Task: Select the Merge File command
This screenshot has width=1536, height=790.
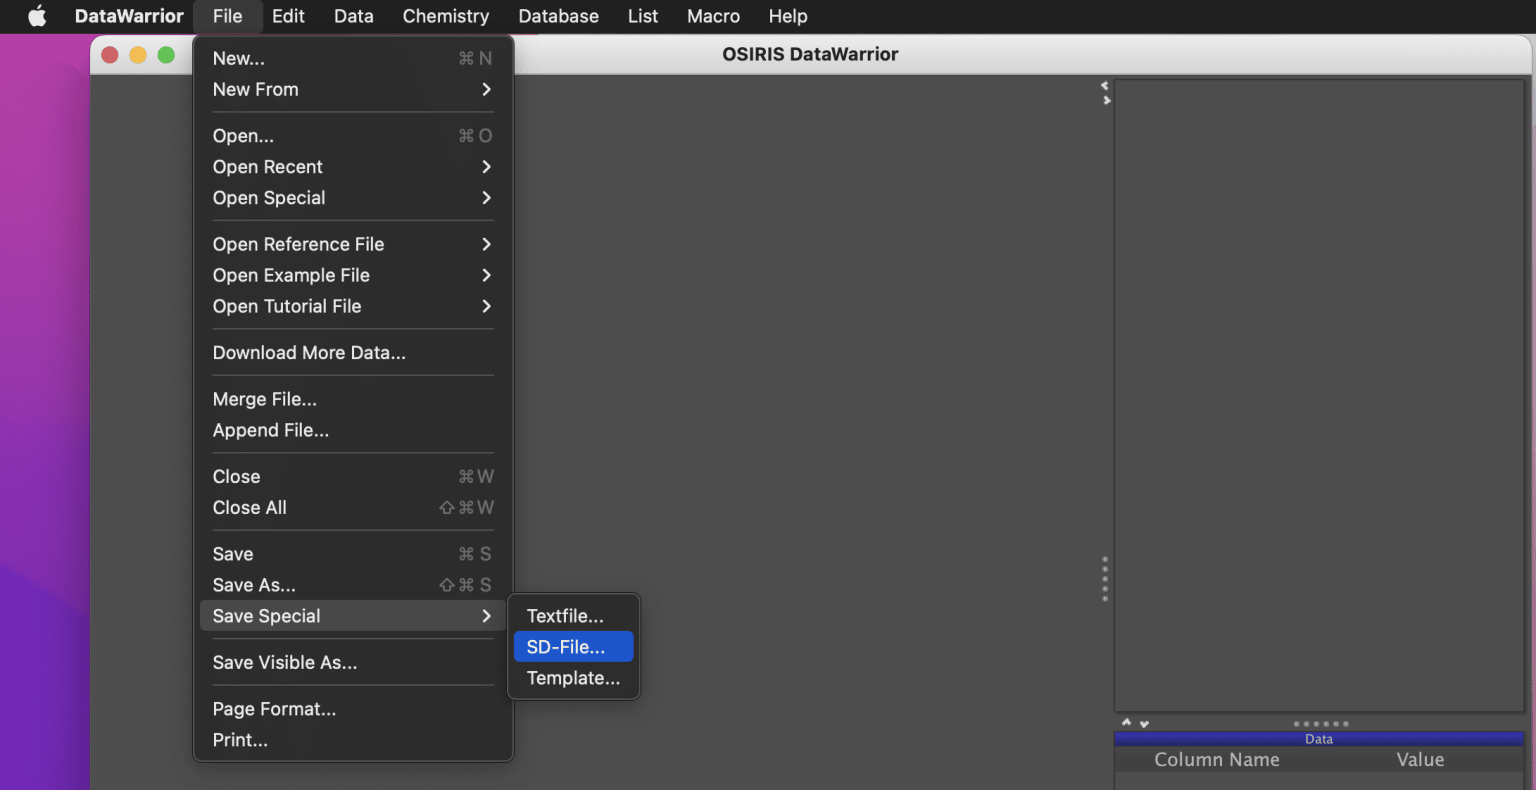Action: click(264, 398)
